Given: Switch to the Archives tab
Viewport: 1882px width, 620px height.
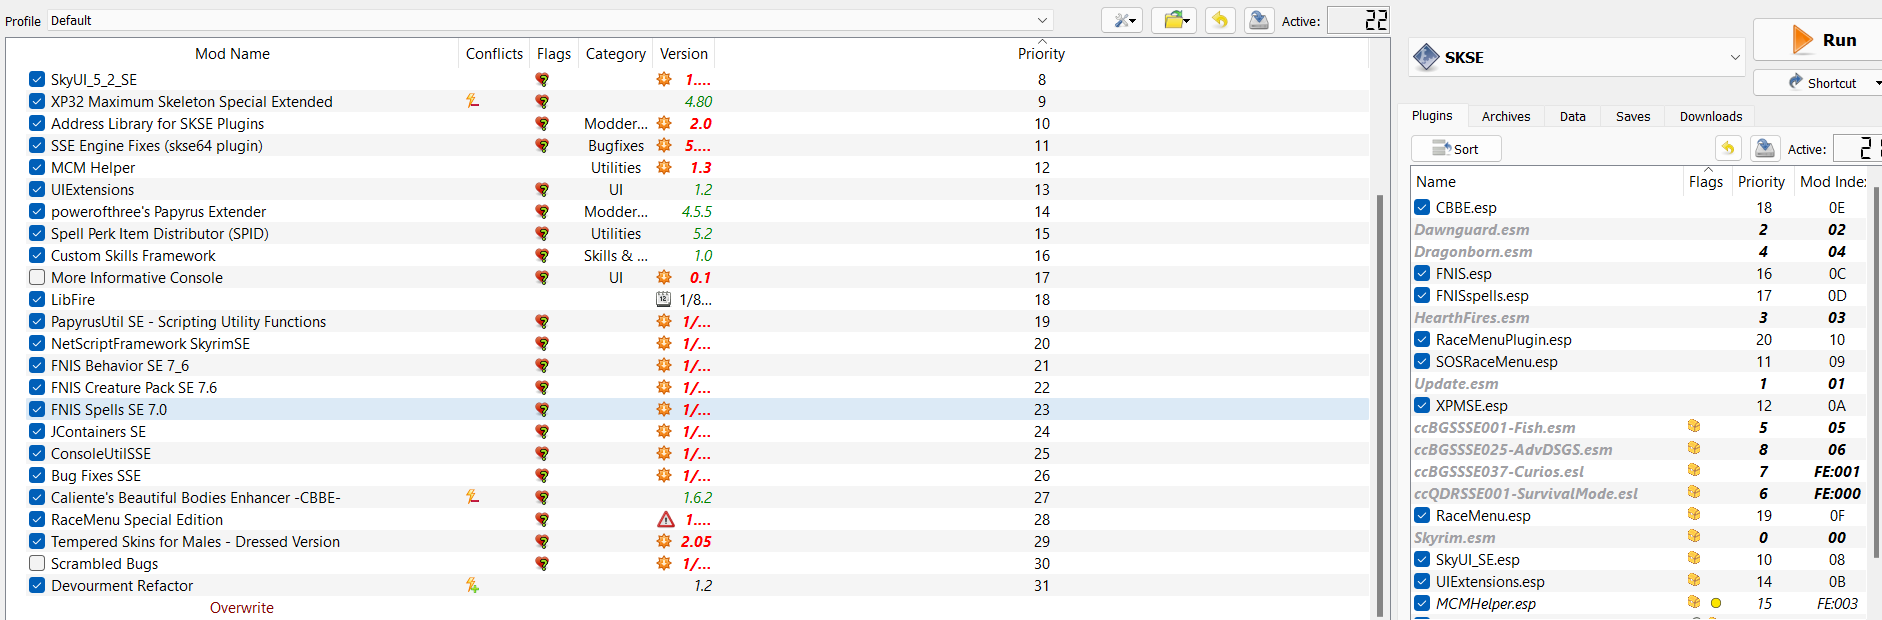Looking at the screenshot, I should [x=1505, y=116].
